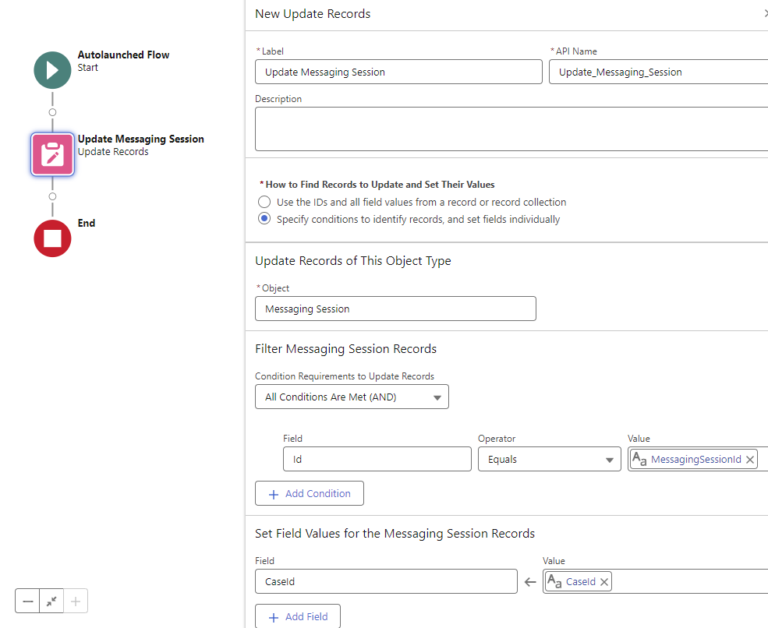768x628 pixels.
Task: Click into the API Name input field
Action: tap(658, 72)
